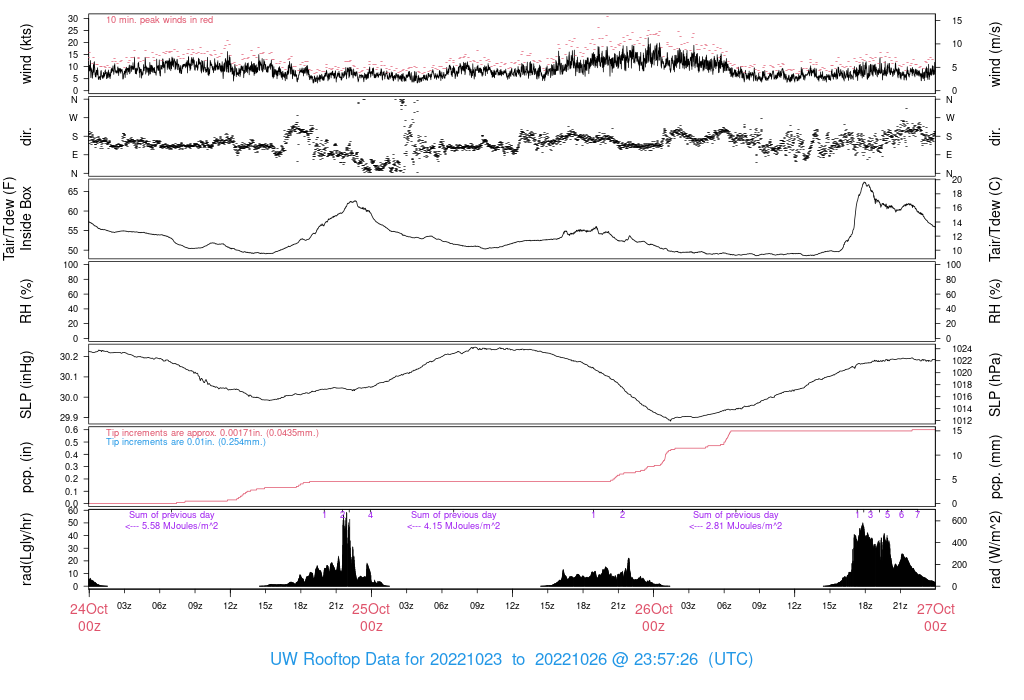
Task: Select the "rad (W/m^2)" axis label
Action: click(995, 550)
